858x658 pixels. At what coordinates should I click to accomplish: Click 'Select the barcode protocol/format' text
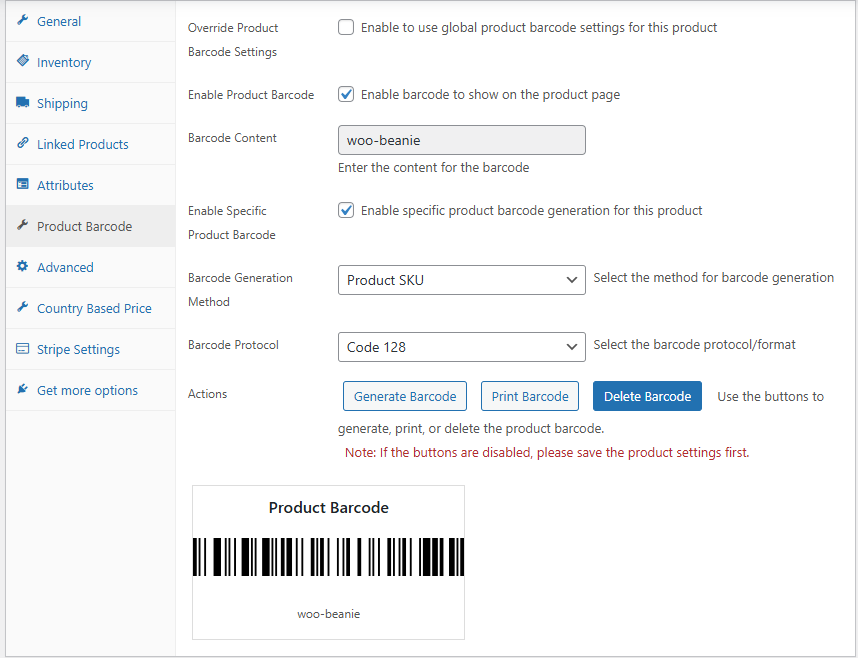(694, 345)
